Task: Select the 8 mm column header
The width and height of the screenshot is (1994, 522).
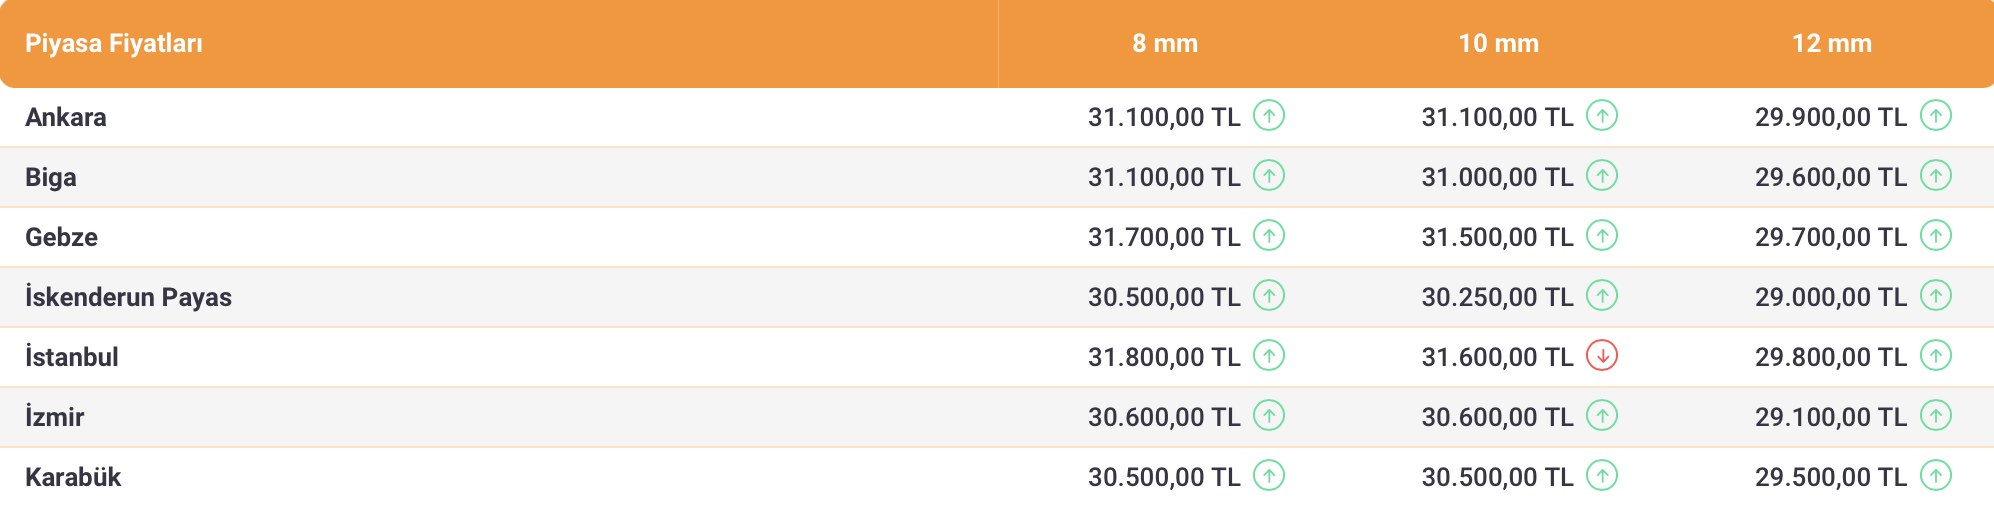Action: [1165, 44]
